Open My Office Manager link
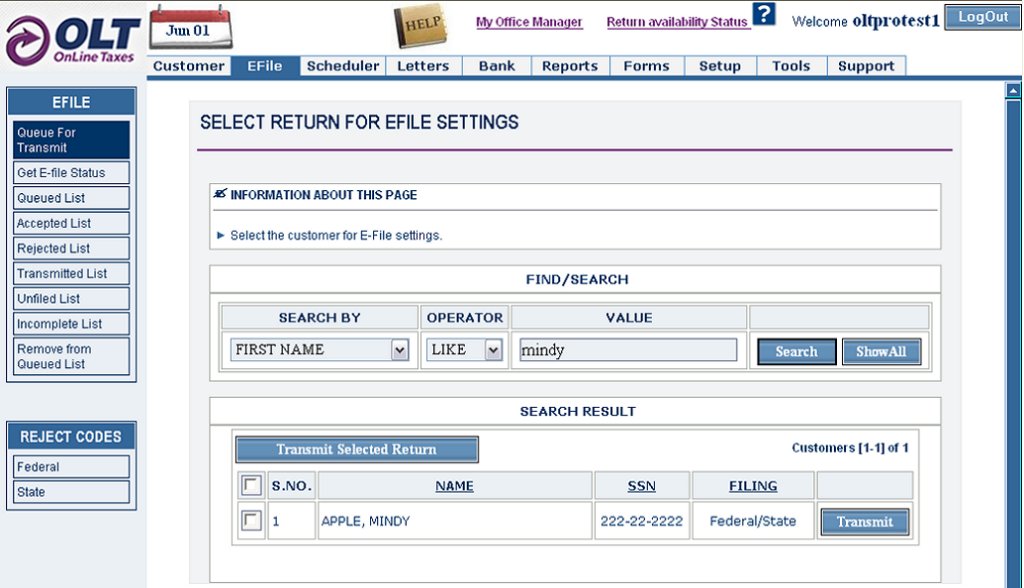 pyautogui.click(x=529, y=22)
